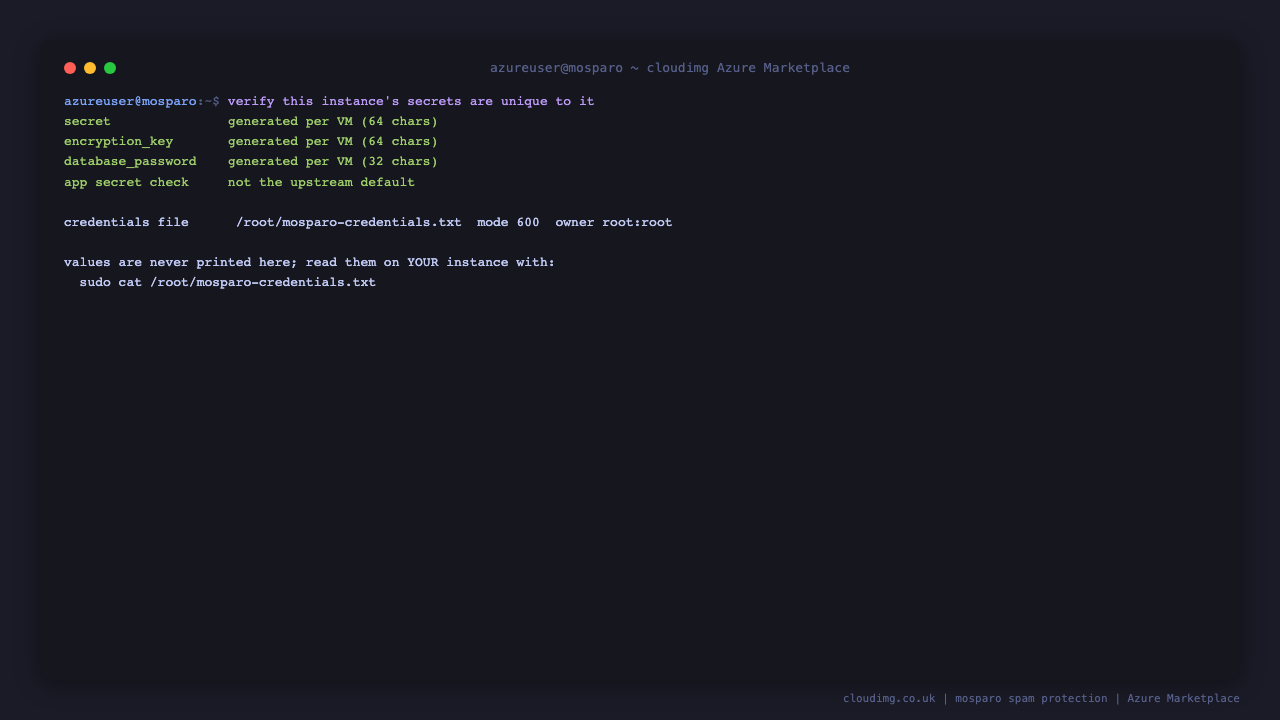This screenshot has height=720, width=1280.
Task: Click the 'encryption_key' label
Action: [x=118, y=142]
